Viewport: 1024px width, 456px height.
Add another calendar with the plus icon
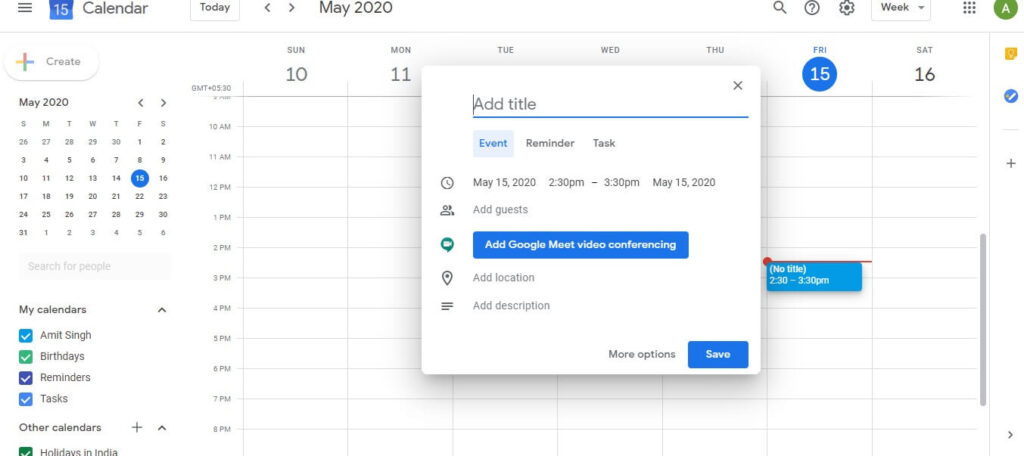(136, 427)
